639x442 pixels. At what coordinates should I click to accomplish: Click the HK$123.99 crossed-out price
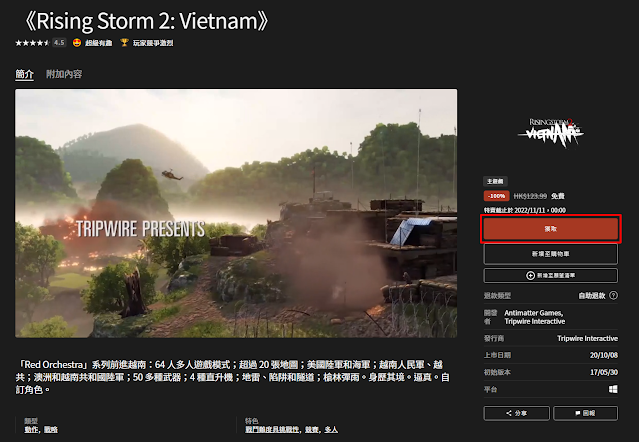(530, 196)
